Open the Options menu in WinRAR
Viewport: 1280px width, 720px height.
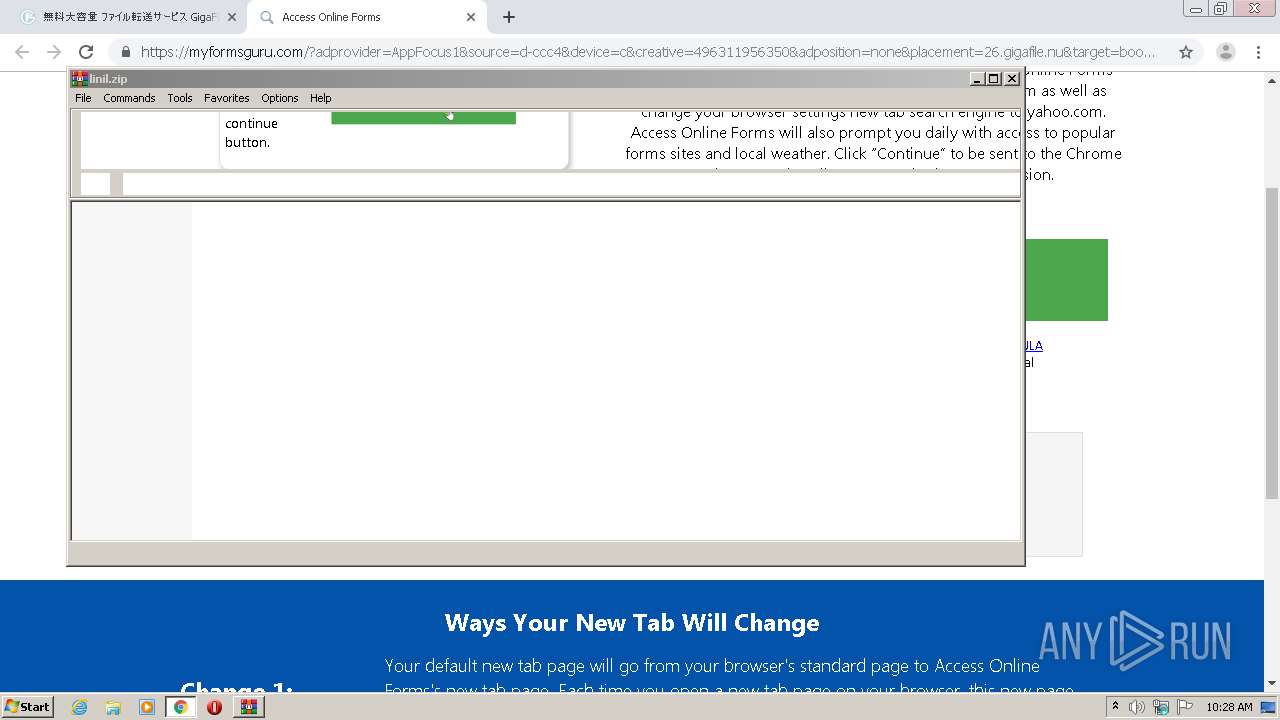coord(280,98)
